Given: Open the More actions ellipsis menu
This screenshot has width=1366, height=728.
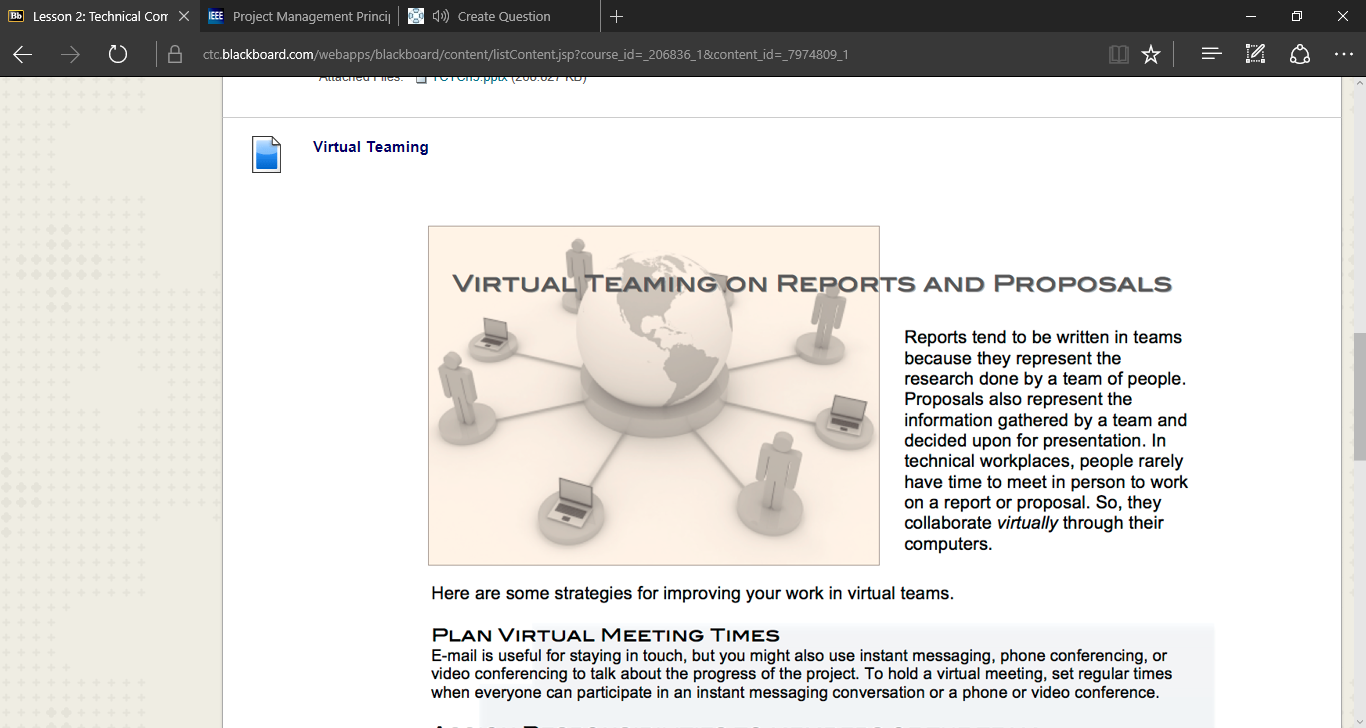Looking at the screenshot, I should pyautogui.click(x=1343, y=54).
